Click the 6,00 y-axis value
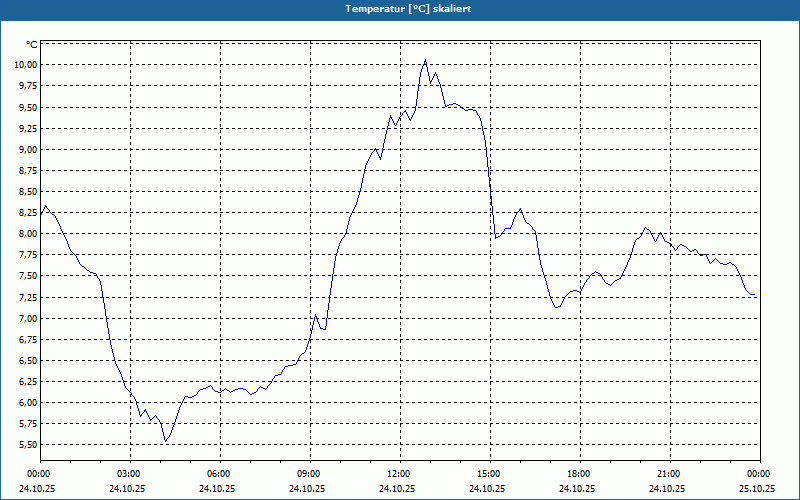 click(28, 403)
